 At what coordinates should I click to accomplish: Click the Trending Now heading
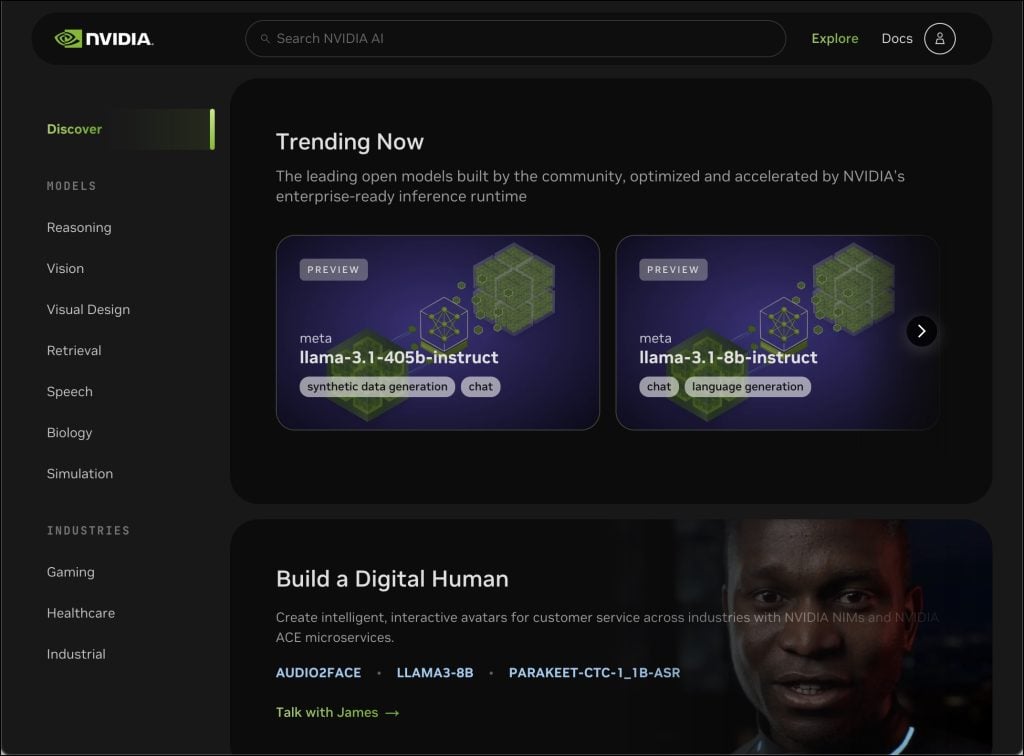pos(349,142)
